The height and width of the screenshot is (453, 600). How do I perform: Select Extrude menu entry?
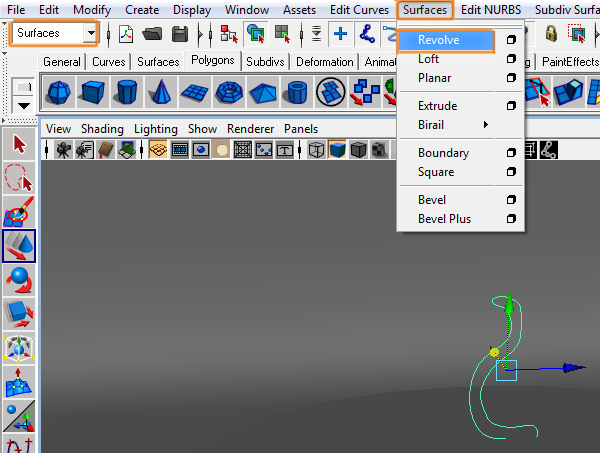pos(437,106)
